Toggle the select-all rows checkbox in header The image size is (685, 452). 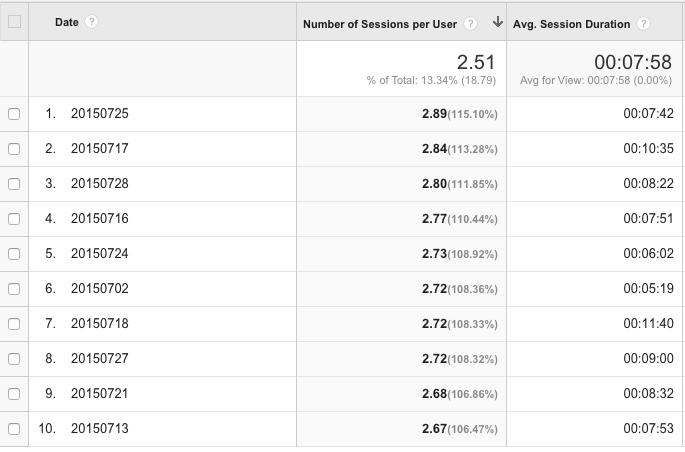[14, 22]
